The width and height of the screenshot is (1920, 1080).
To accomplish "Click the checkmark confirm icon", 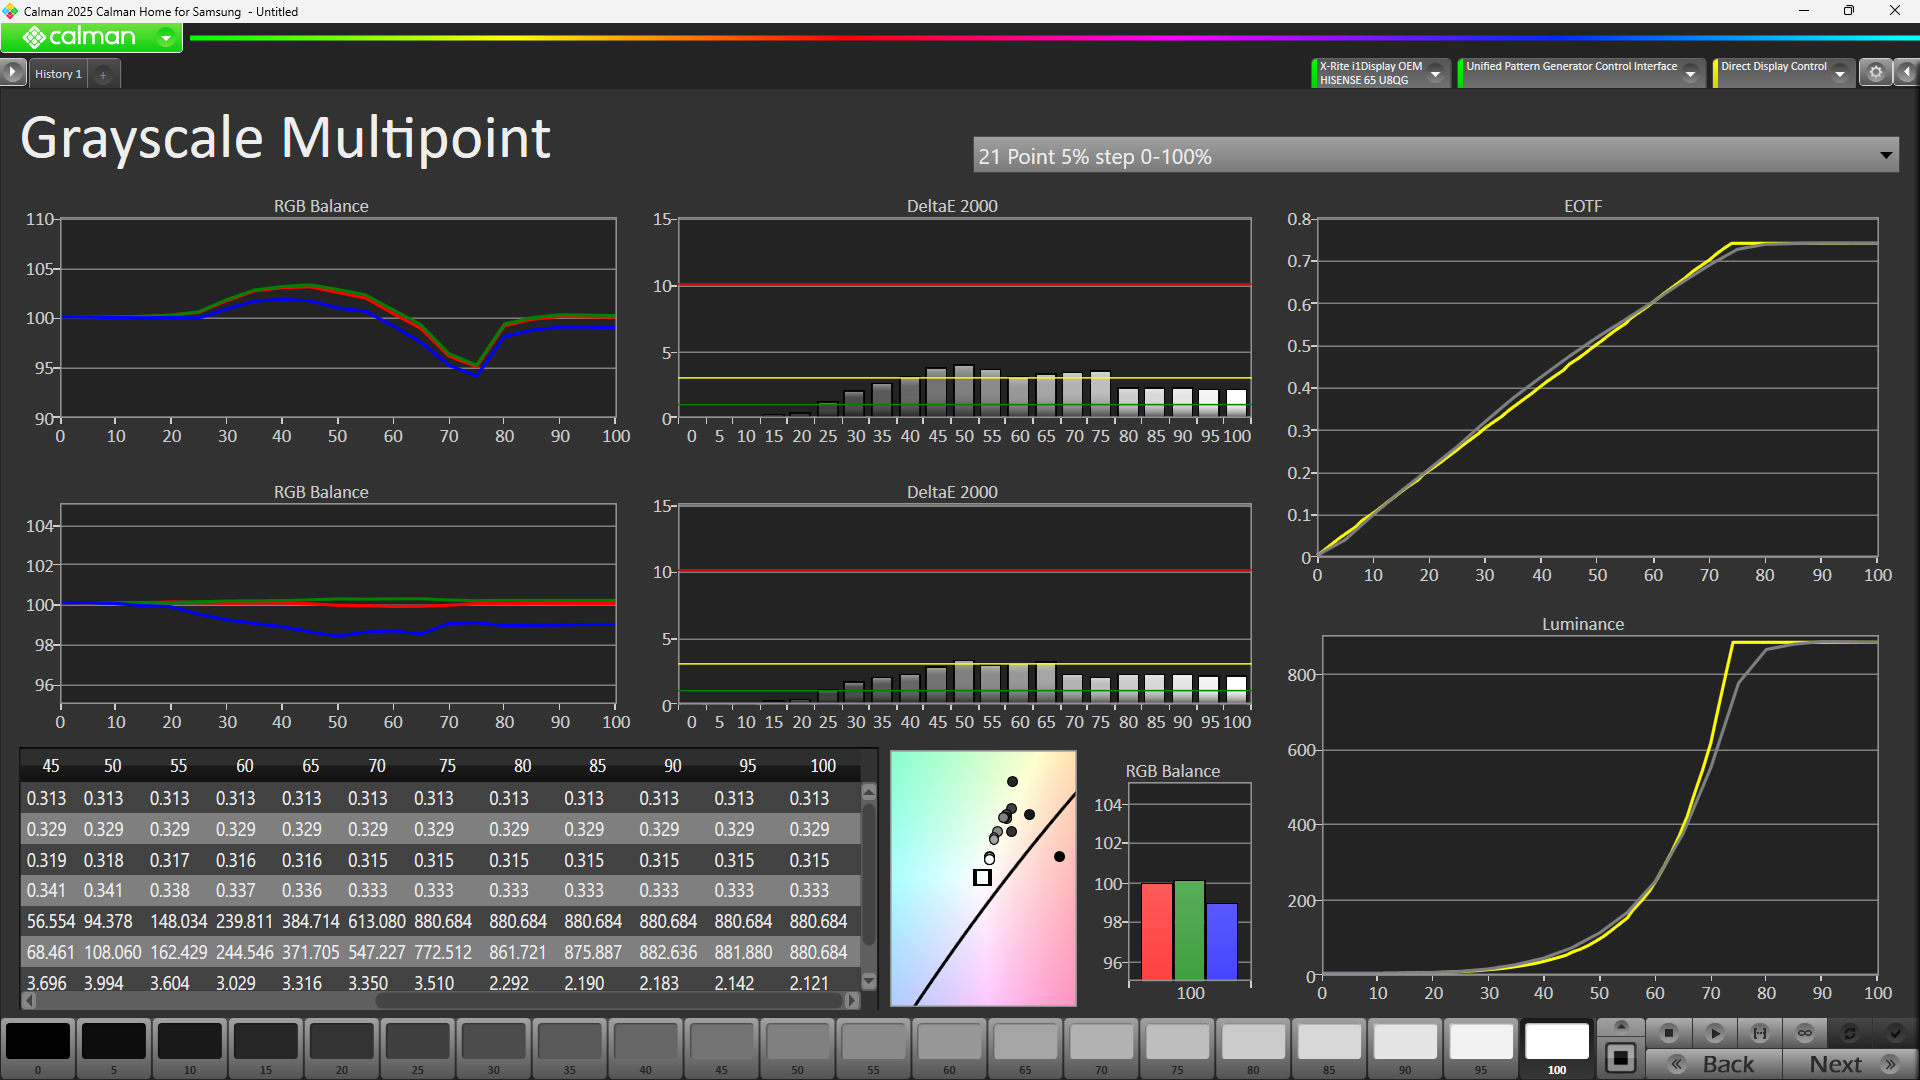I will 1895,1033.
